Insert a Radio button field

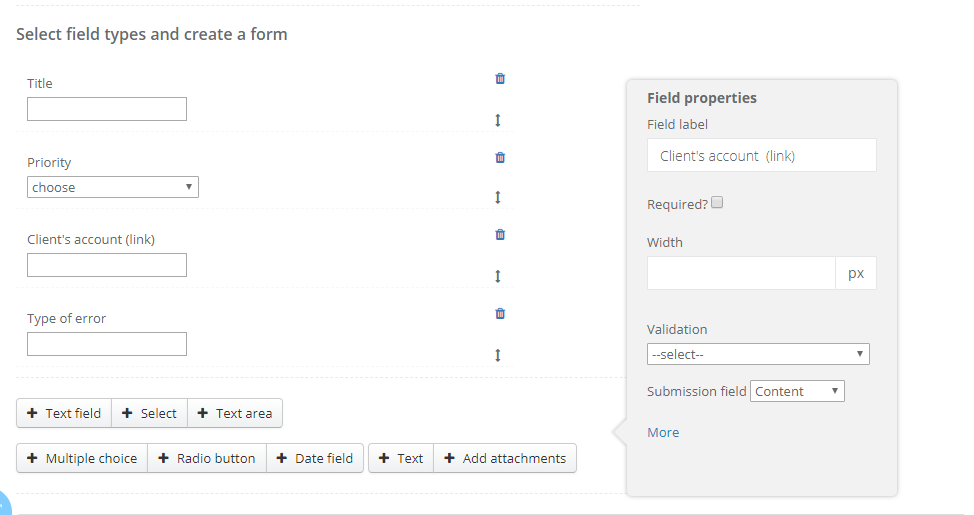click(x=207, y=458)
